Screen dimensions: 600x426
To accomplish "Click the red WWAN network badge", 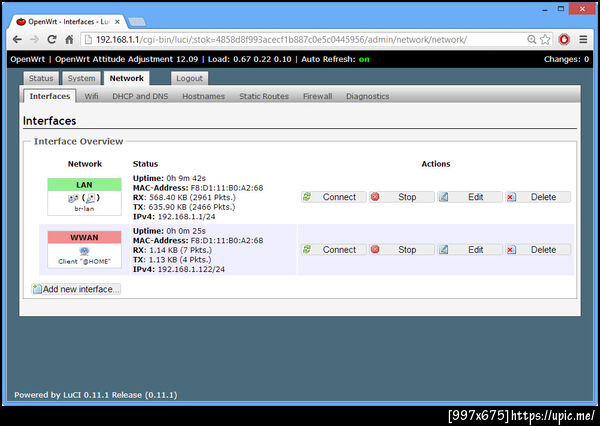I will tap(84, 237).
